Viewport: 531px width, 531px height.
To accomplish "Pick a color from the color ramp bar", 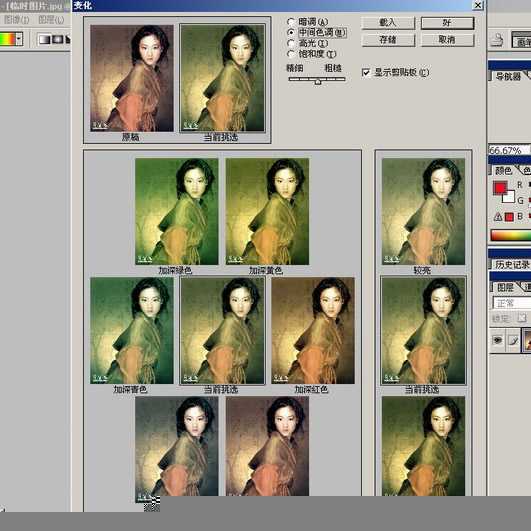I will click(x=511, y=235).
